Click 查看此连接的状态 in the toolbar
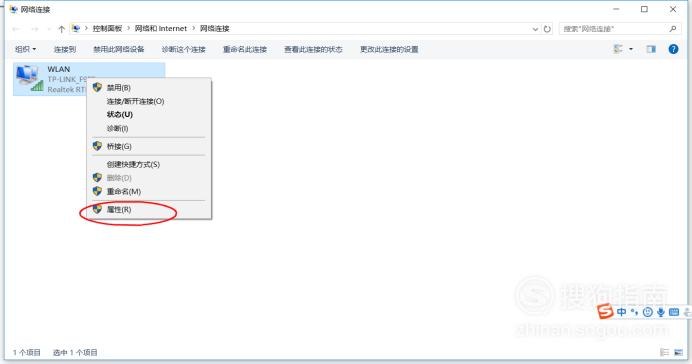Screen dimensions: 692x364 [x=313, y=49]
